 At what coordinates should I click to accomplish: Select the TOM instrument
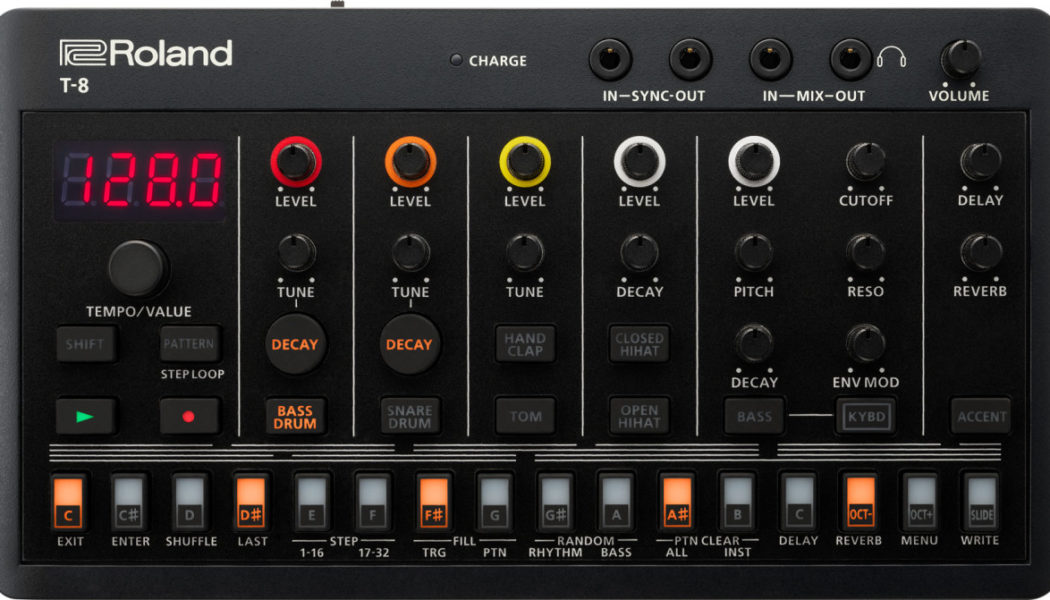pos(525,416)
